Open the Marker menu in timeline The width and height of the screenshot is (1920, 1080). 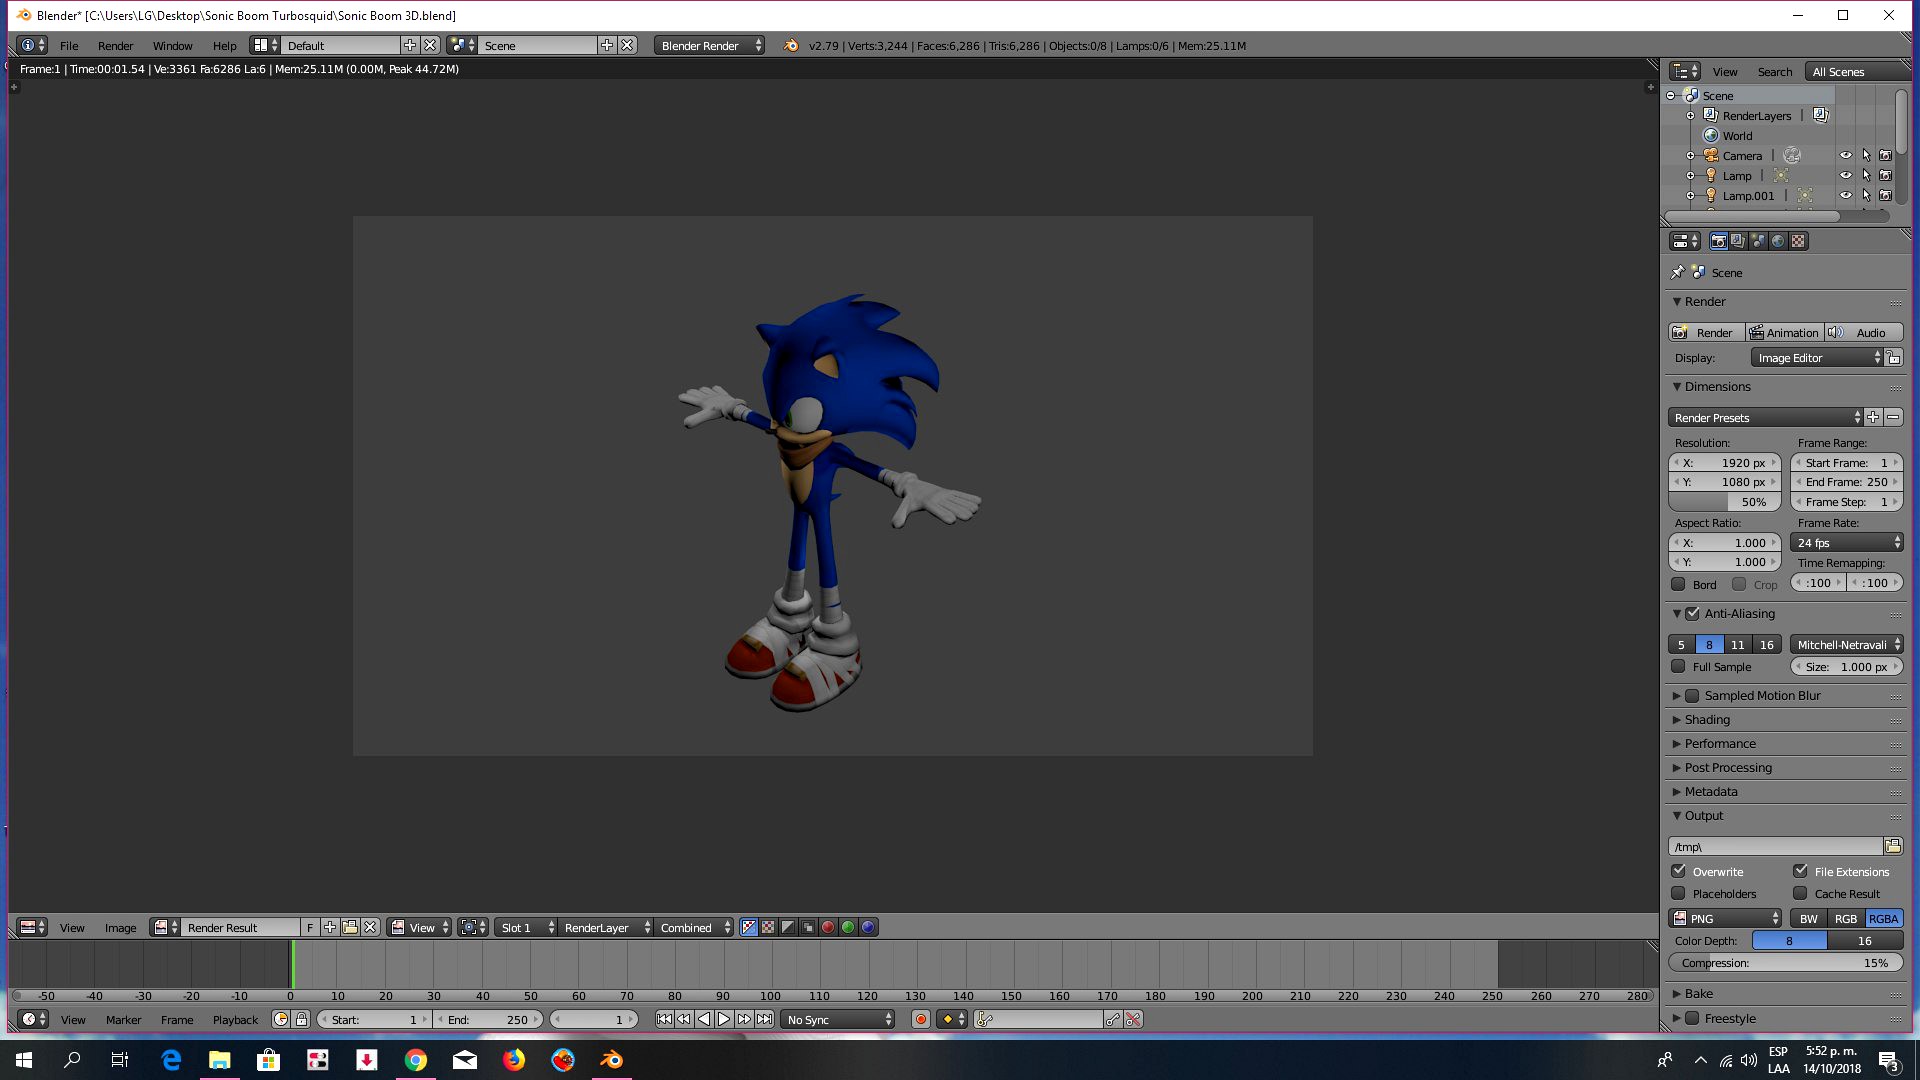(123, 1019)
